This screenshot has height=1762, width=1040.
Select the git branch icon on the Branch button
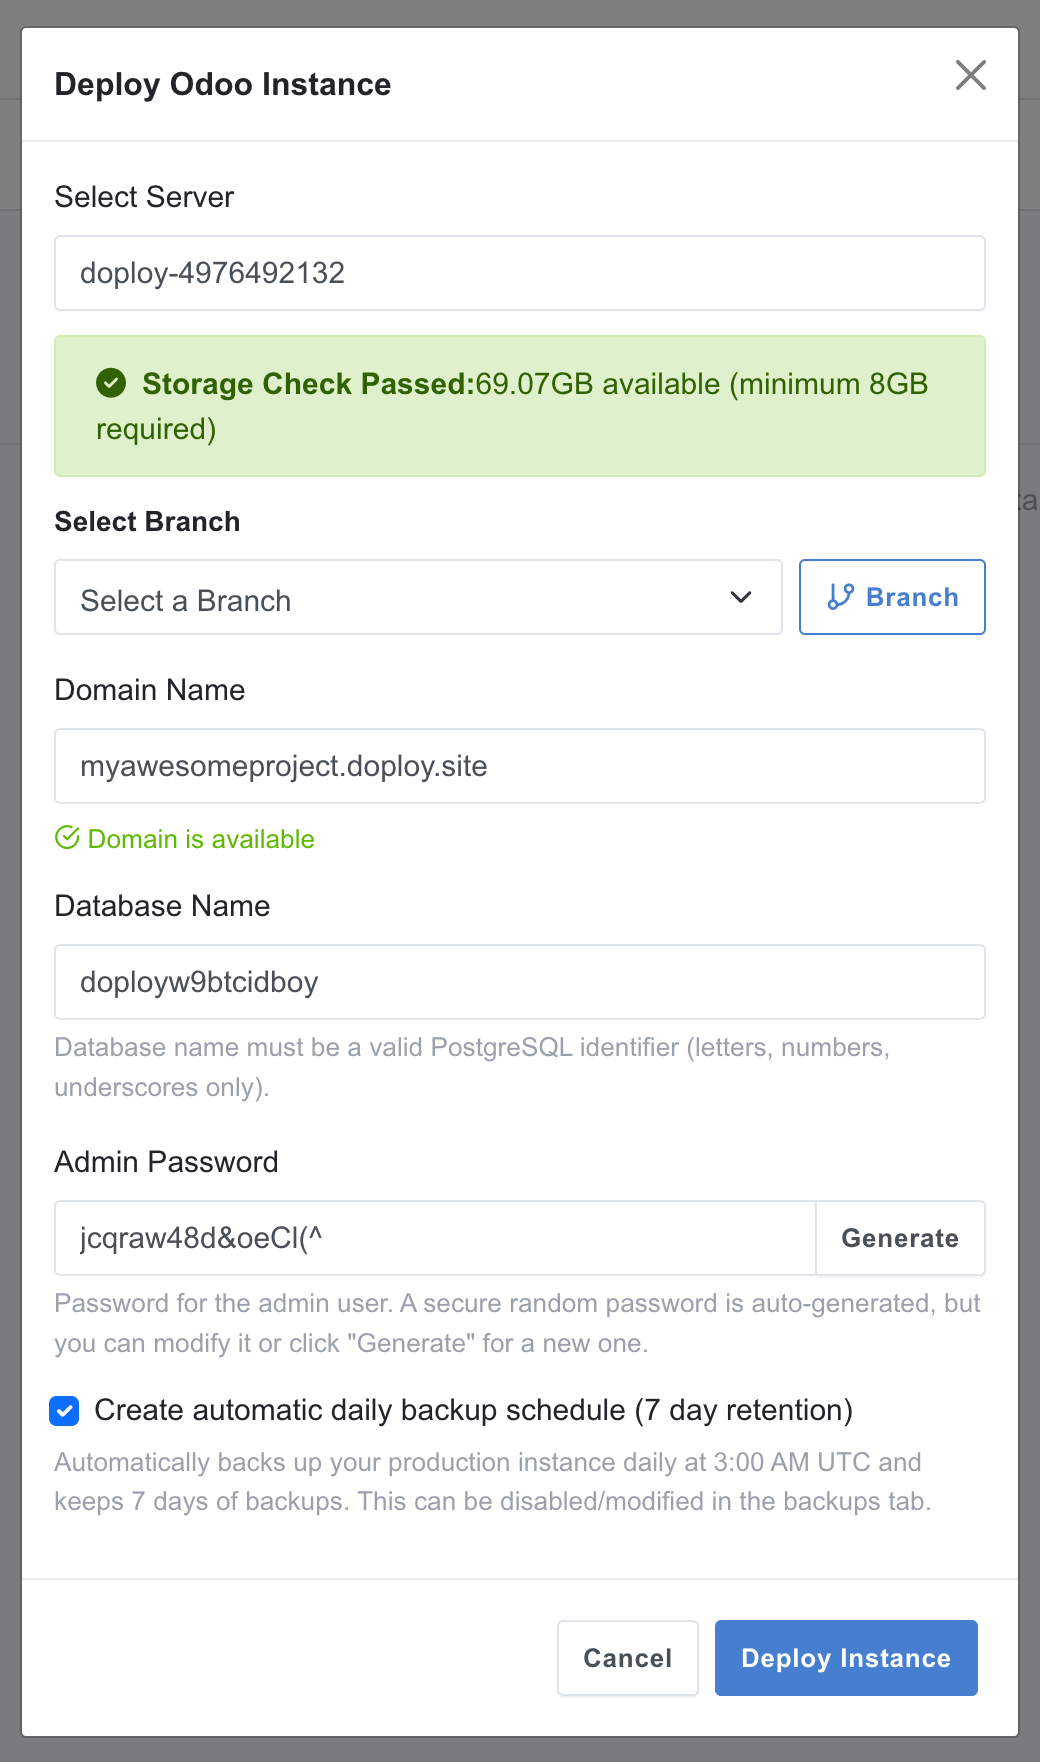(x=839, y=597)
